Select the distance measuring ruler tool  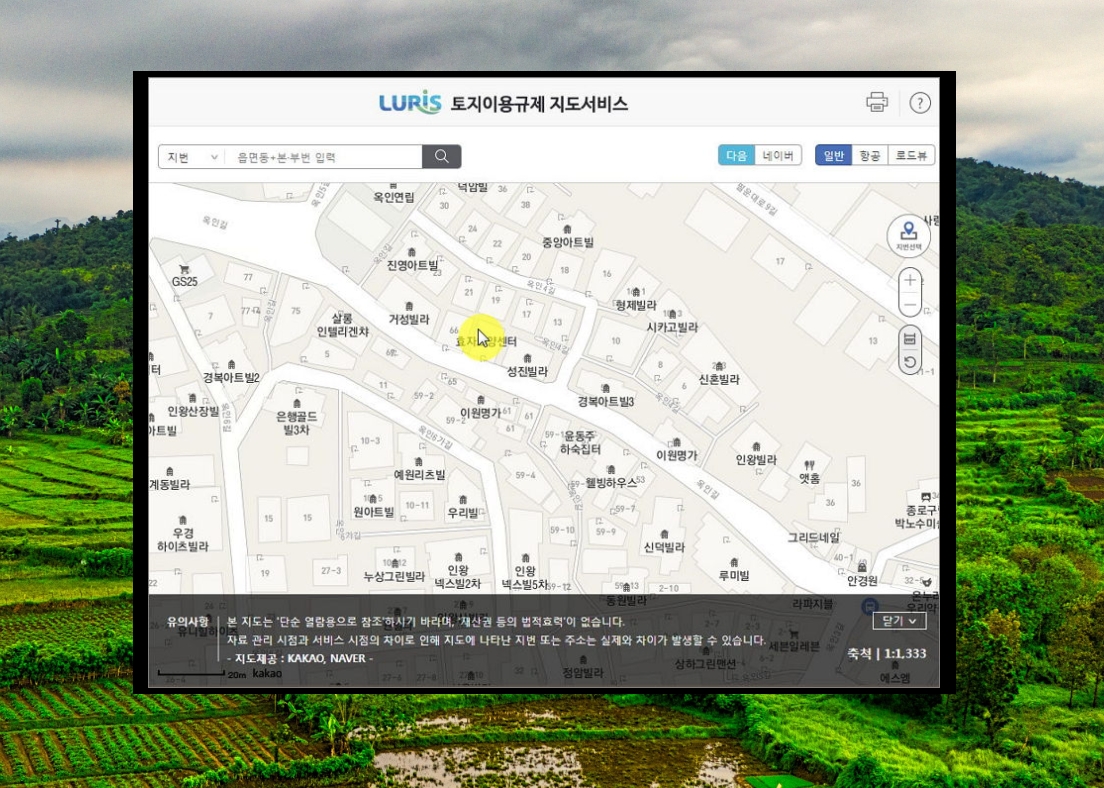(x=910, y=339)
